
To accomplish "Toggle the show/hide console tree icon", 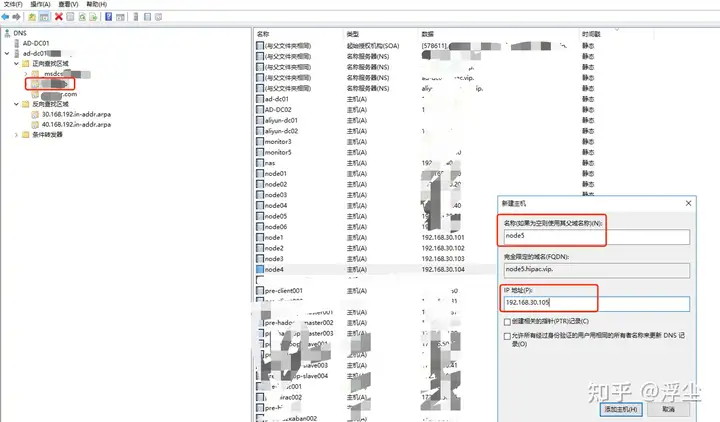I will pos(44,17).
